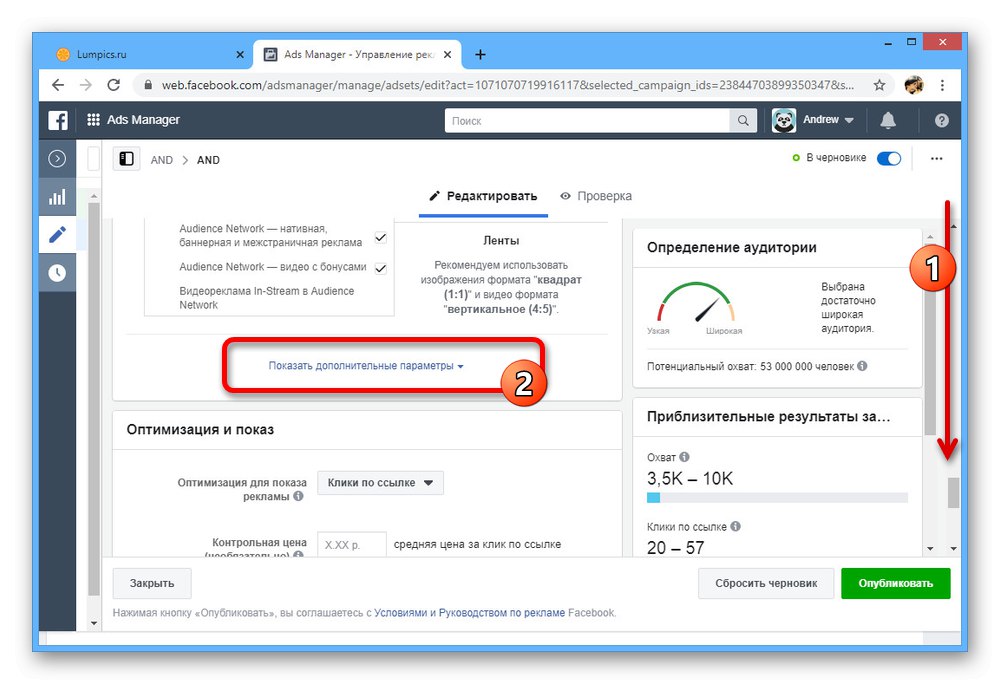Switch to Lumpics.ru browser tab
The width and height of the screenshot is (1000, 684).
pyautogui.click(x=151, y=55)
